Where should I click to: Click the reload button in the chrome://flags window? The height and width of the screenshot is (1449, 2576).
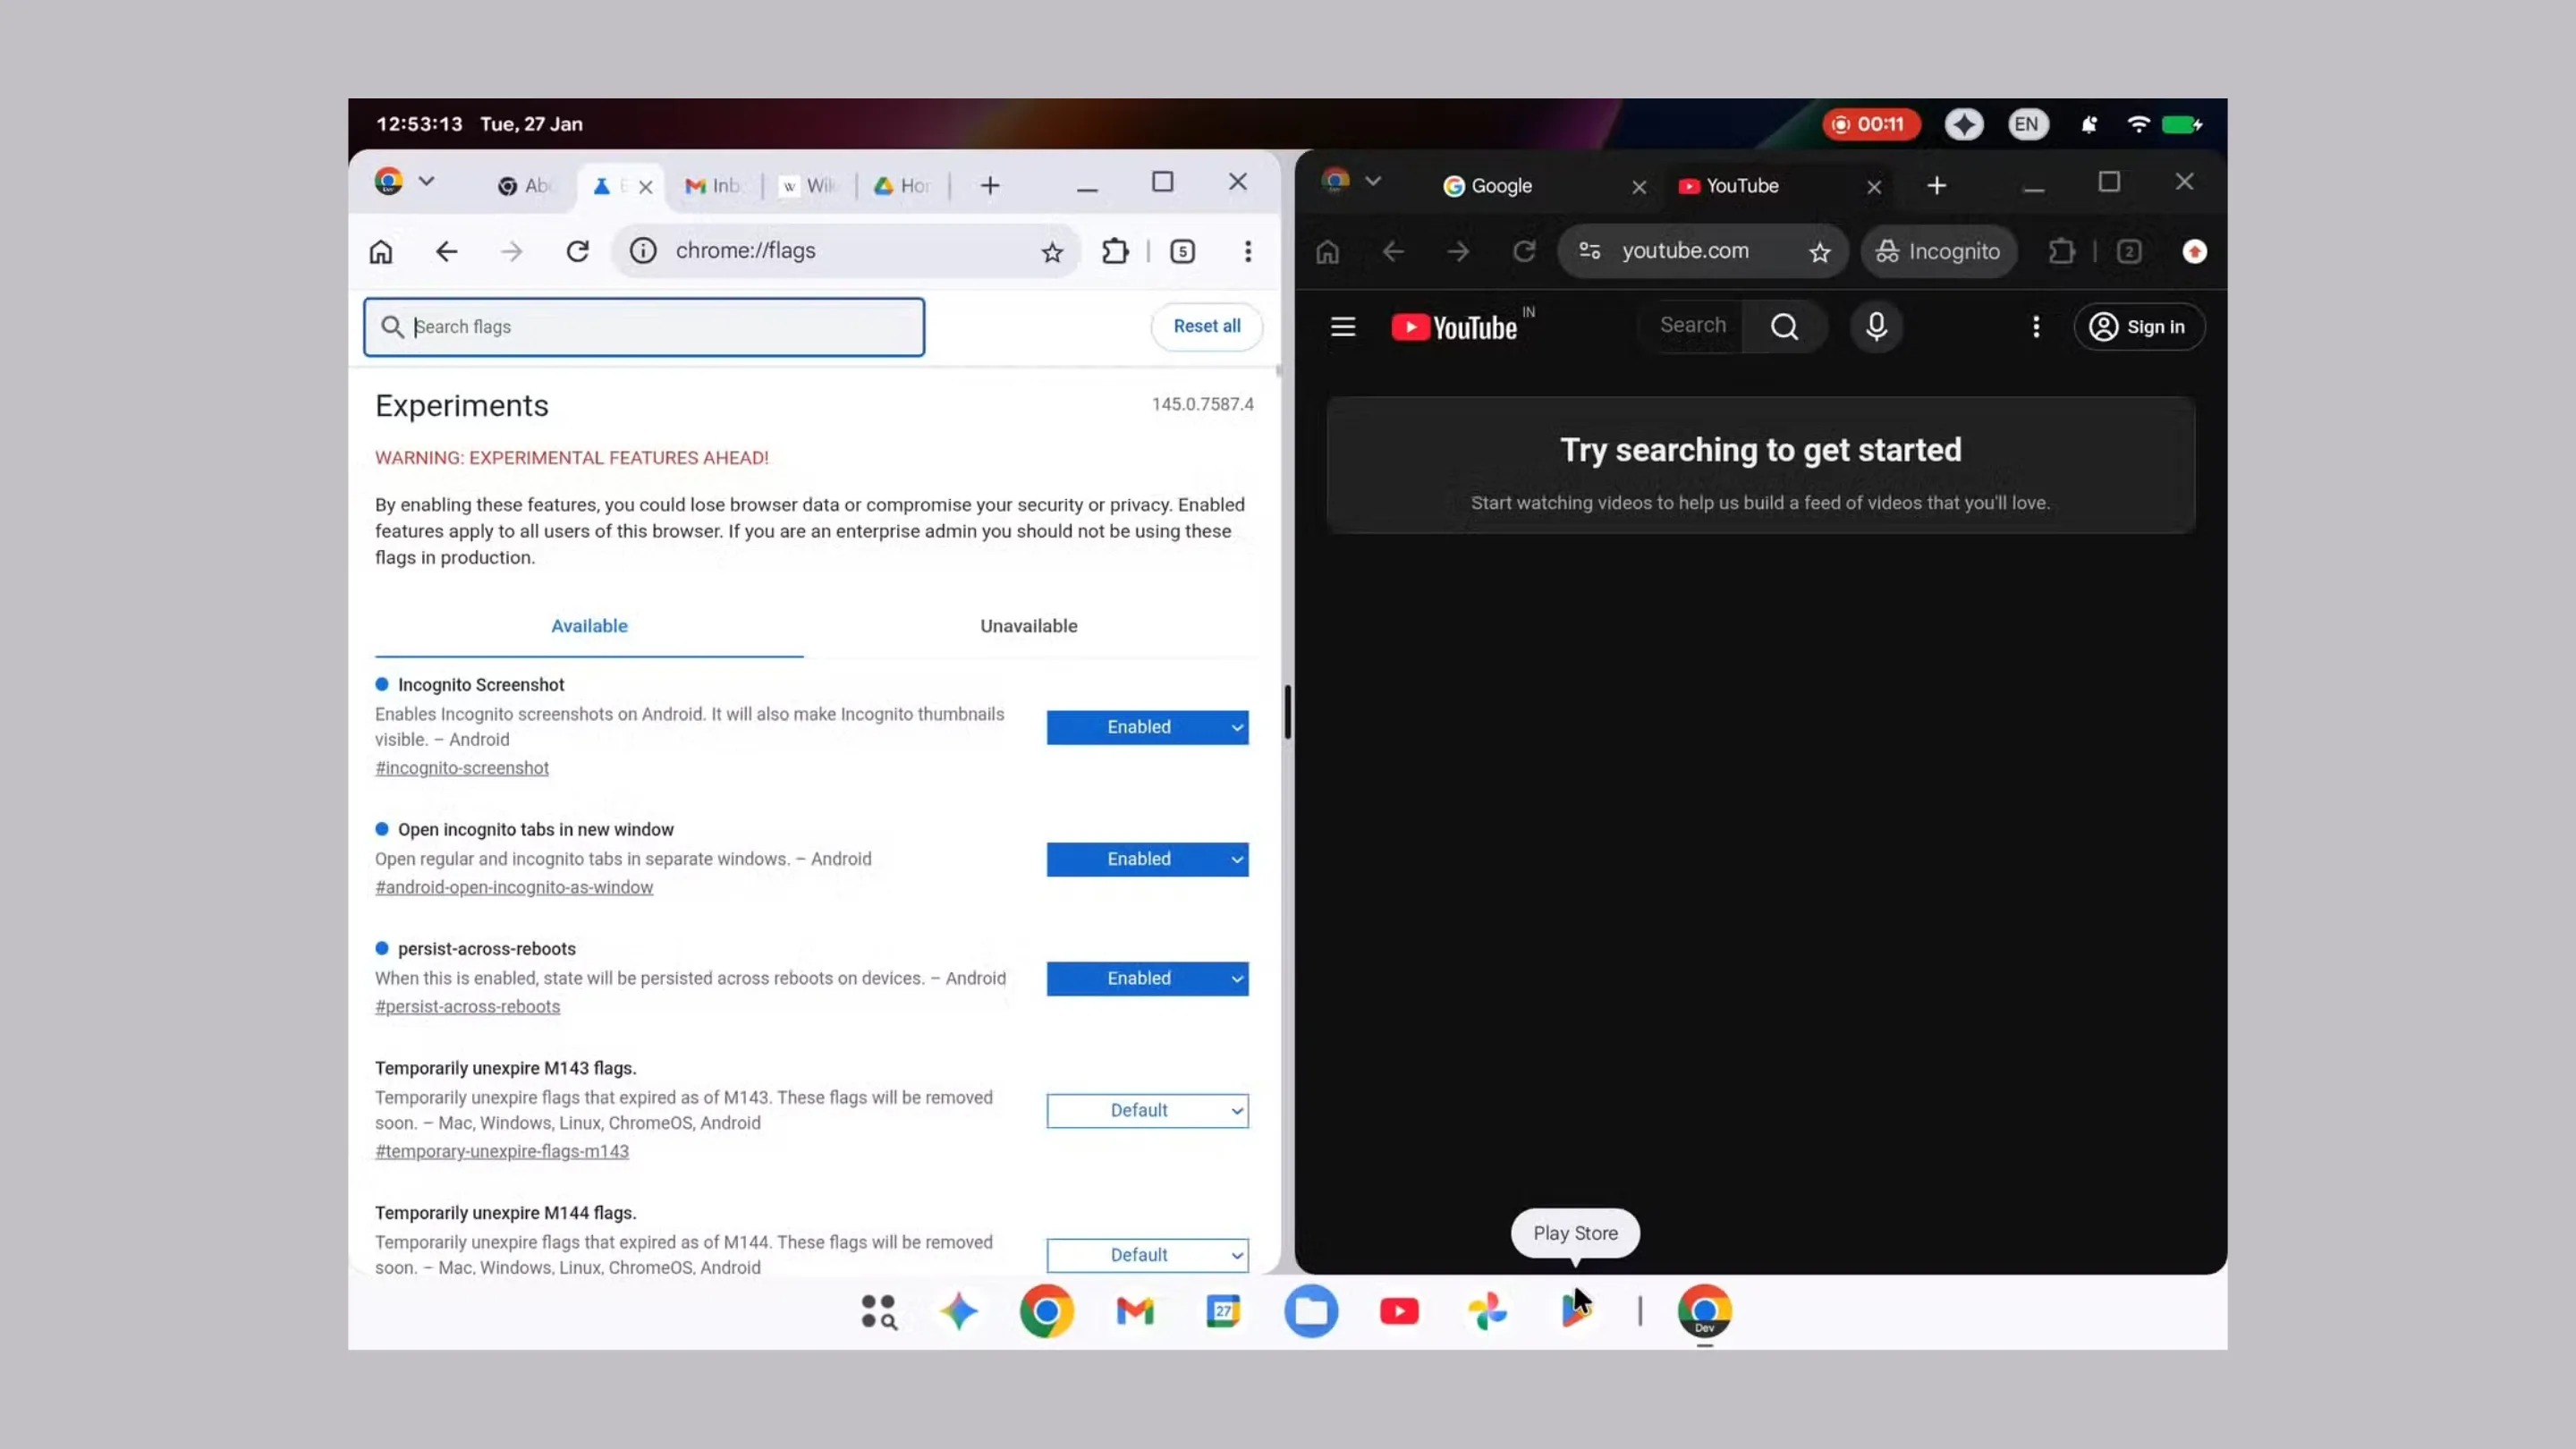coord(577,251)
